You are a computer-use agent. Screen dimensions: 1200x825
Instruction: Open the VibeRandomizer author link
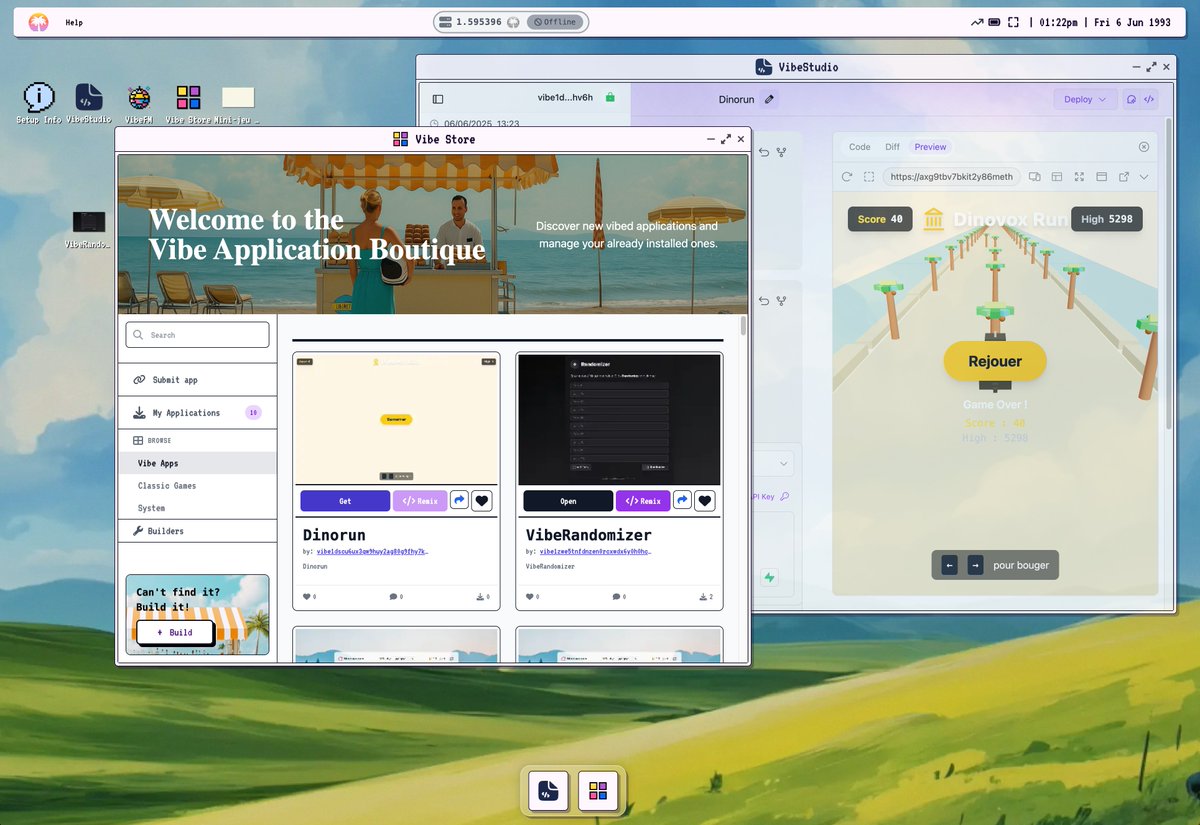[x=596, y=551]
